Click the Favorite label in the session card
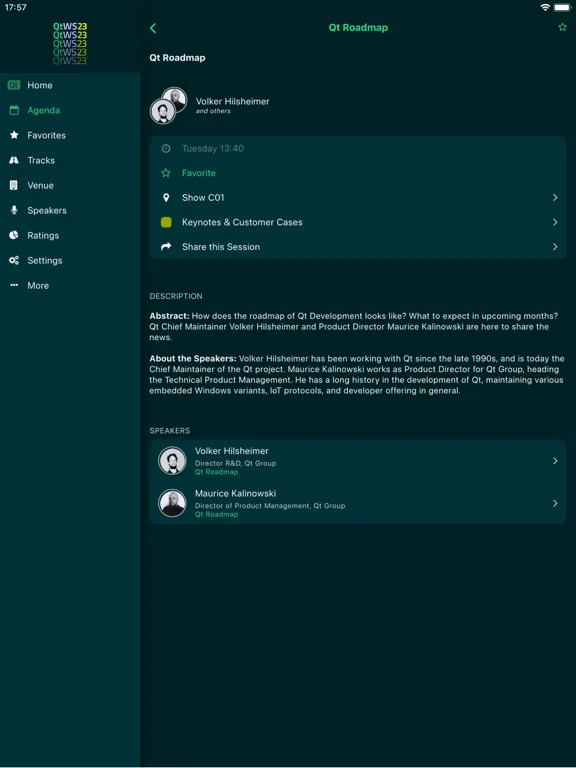This screenshot has height=768, width=576. point(198,173)
